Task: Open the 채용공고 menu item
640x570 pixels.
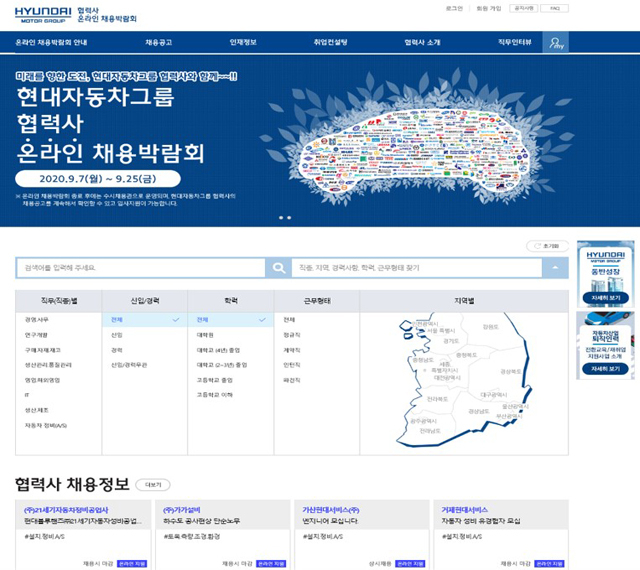Action: (x=158, y=42)
